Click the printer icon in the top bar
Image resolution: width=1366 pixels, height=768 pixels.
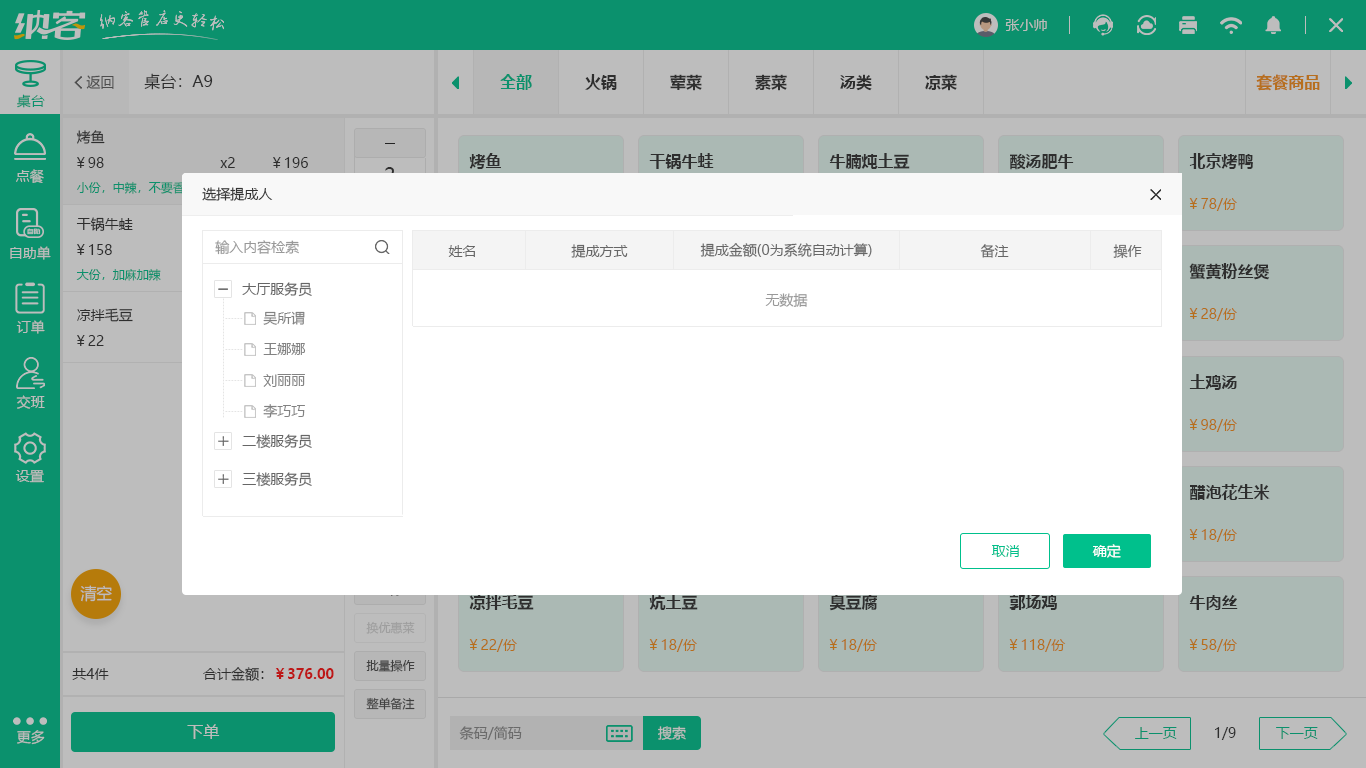point(1188,25)
